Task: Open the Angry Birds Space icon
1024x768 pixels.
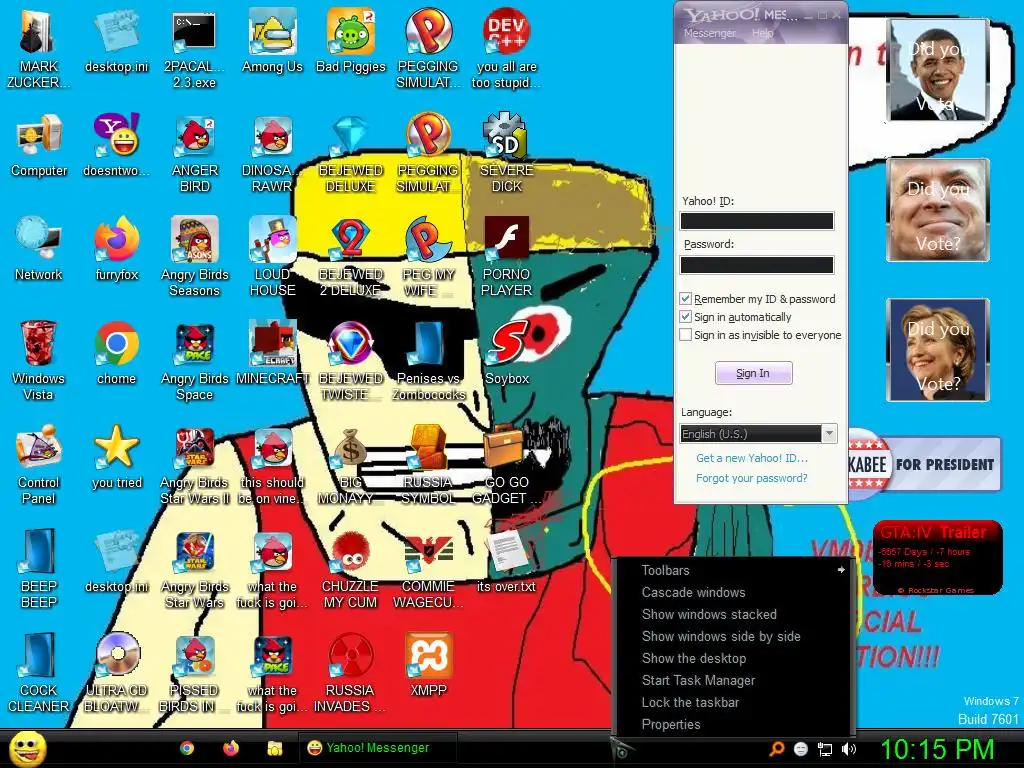Action: [x=195, y=359]
